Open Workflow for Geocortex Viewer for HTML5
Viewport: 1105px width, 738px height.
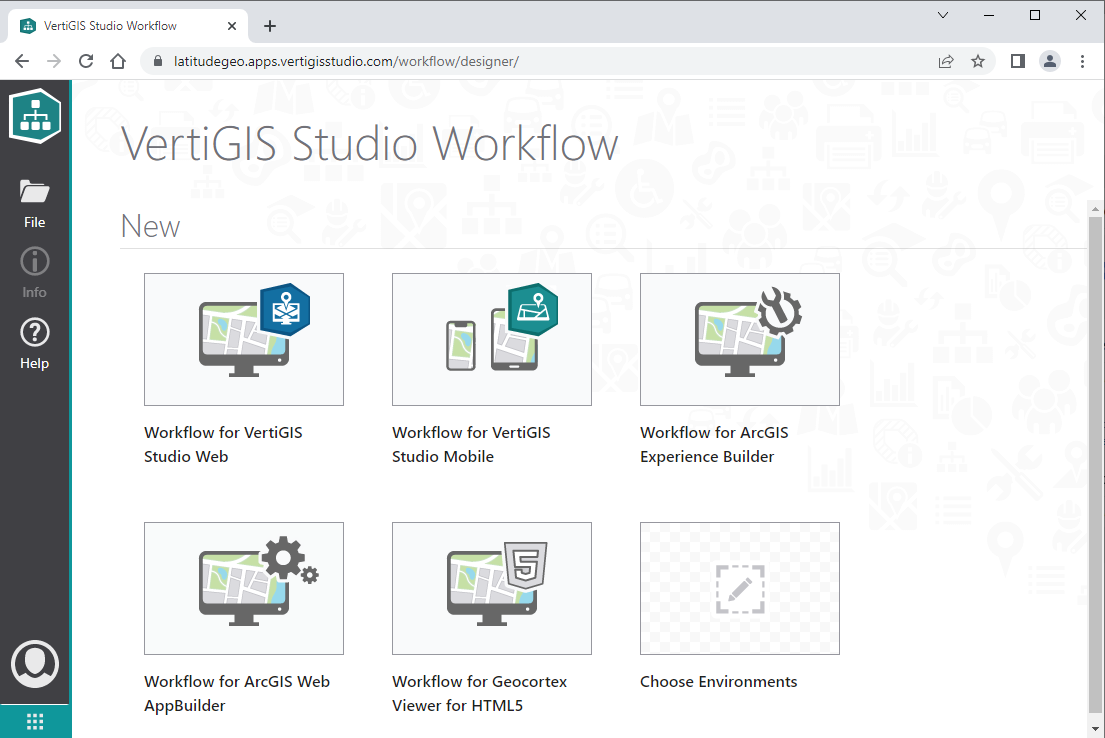[491, 588]
